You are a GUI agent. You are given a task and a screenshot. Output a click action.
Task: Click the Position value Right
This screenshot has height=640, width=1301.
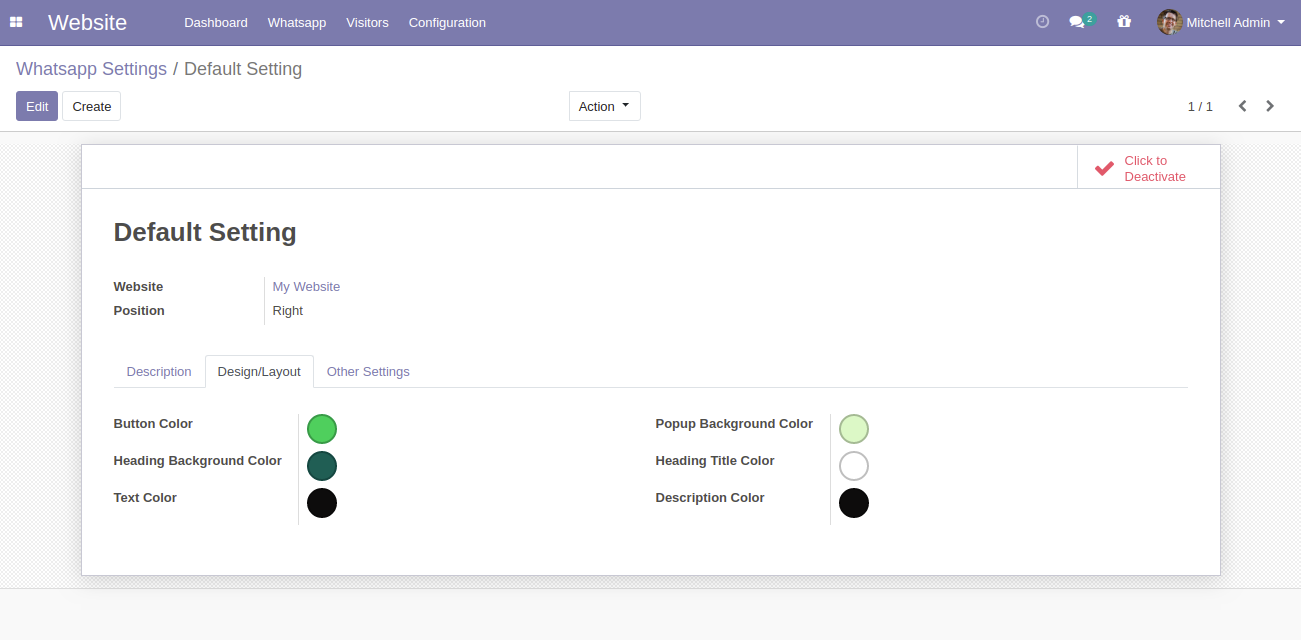coord(288,310)
